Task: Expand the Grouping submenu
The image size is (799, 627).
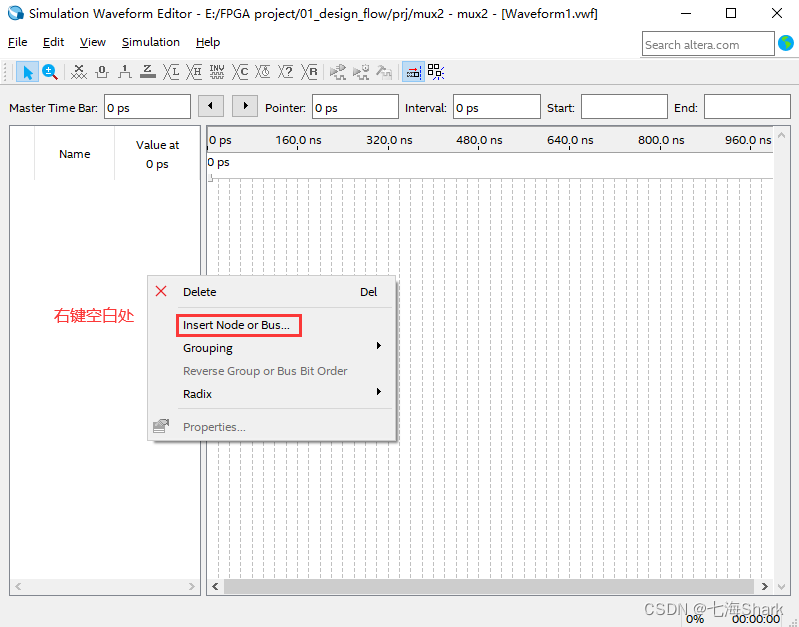Action: (x=272, y=348)
